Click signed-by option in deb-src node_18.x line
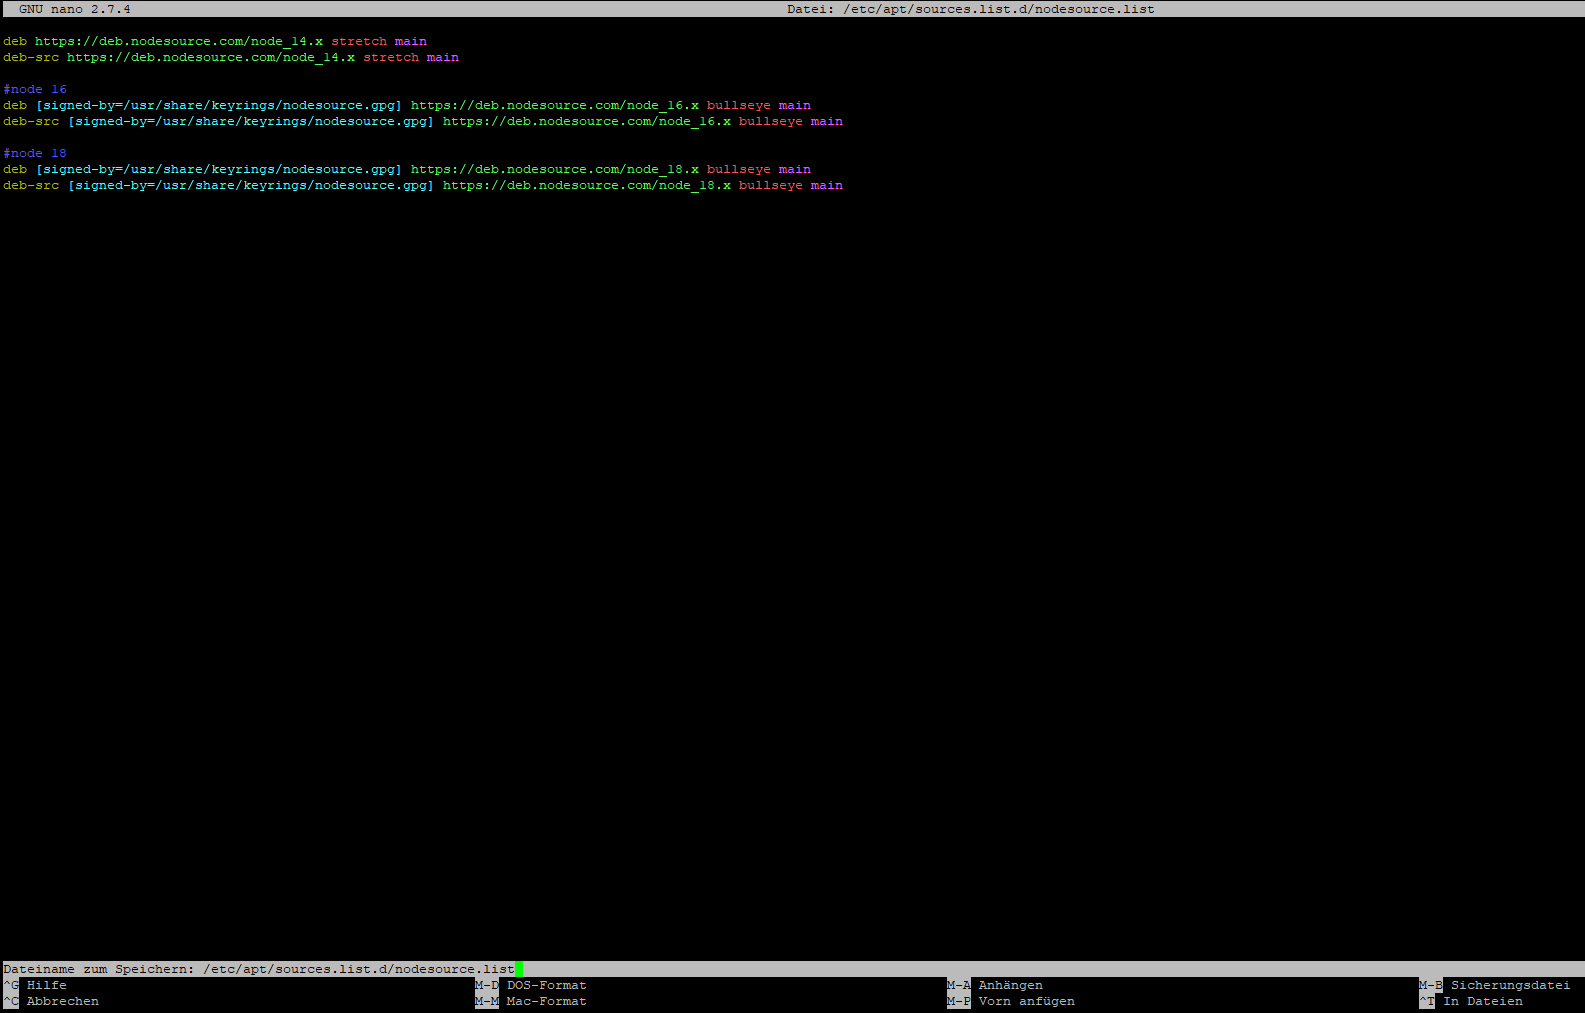1585x1013 pixels. 251,185
